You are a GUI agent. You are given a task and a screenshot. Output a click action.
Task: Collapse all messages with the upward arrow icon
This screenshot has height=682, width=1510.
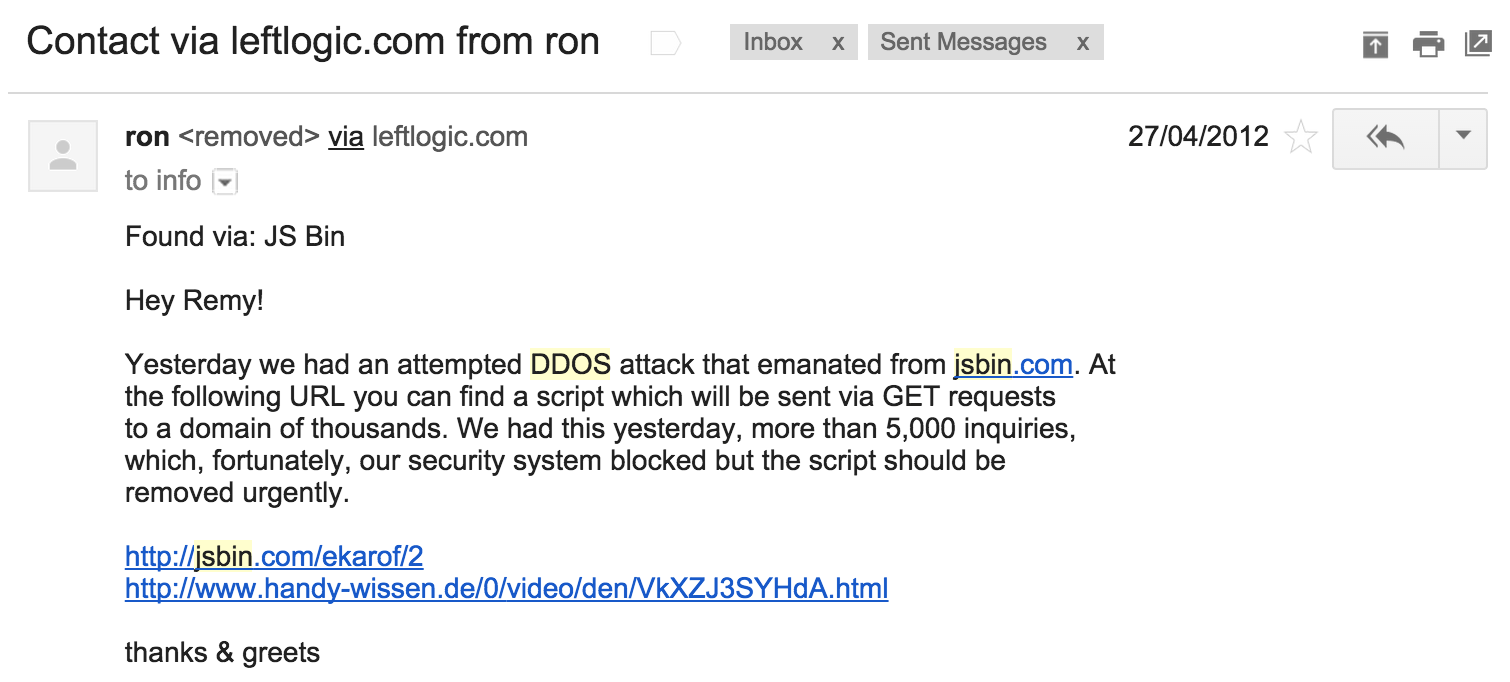[1376, 44]
